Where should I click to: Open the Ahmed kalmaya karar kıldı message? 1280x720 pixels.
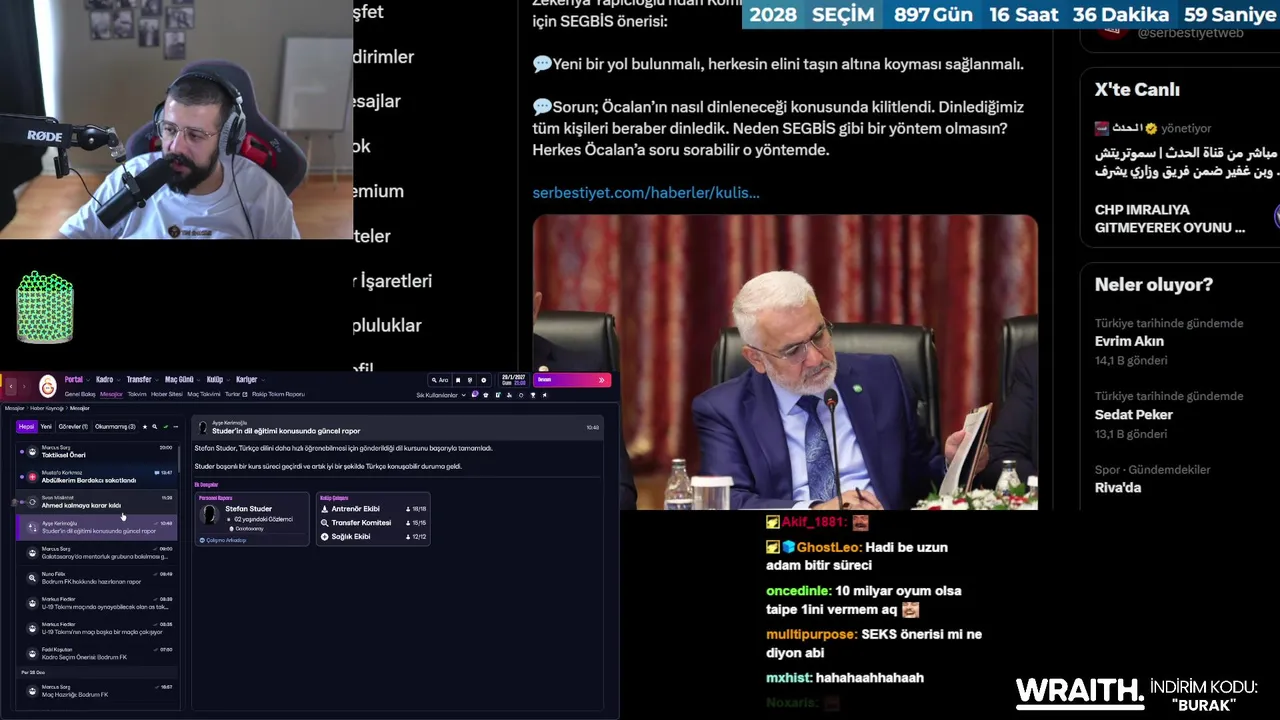pos(97,502)
